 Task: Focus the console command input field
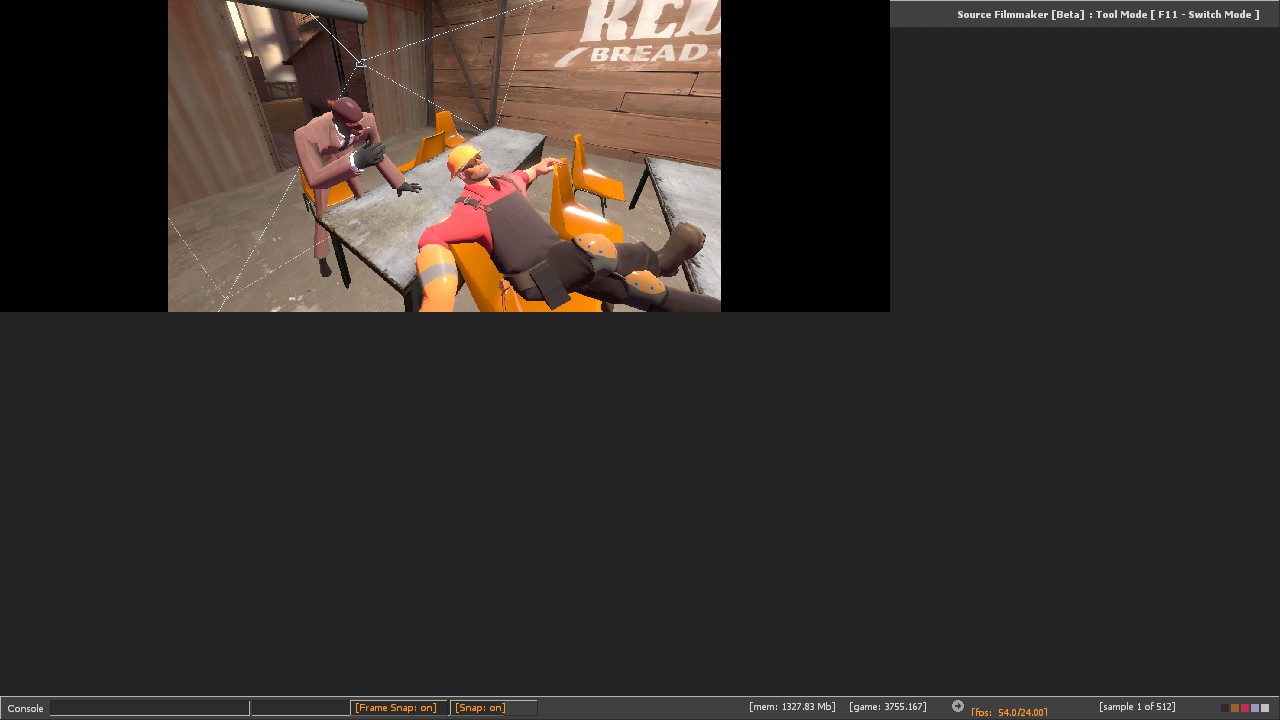tap(150, 708)
